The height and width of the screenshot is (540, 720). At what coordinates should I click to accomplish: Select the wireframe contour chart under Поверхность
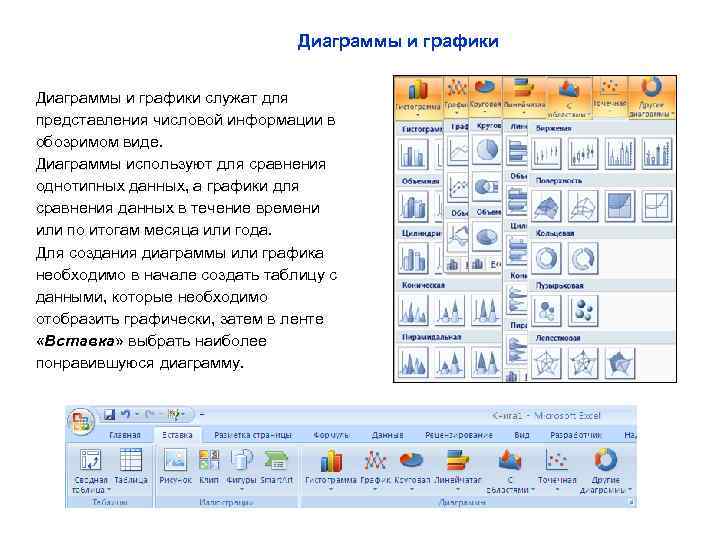point(657,206)
